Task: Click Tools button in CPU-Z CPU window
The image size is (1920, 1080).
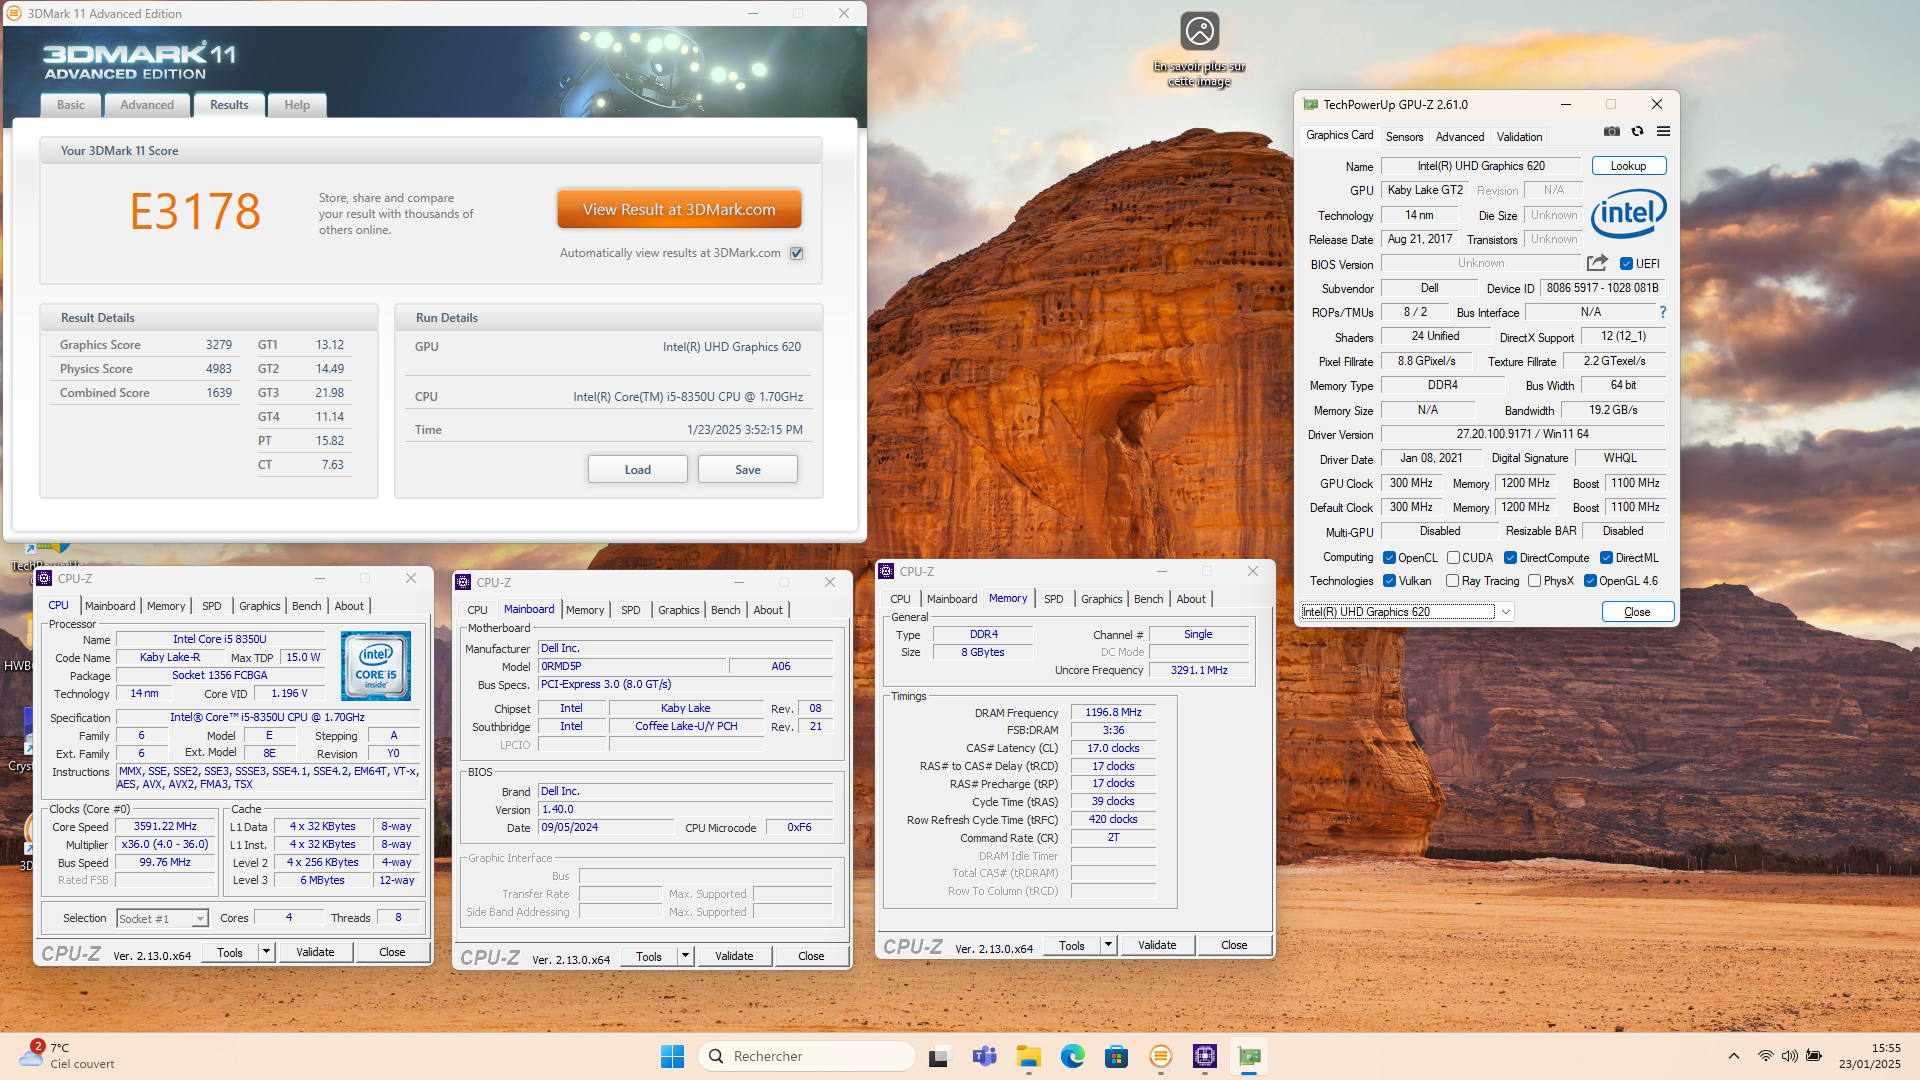Action: point(230,952)
